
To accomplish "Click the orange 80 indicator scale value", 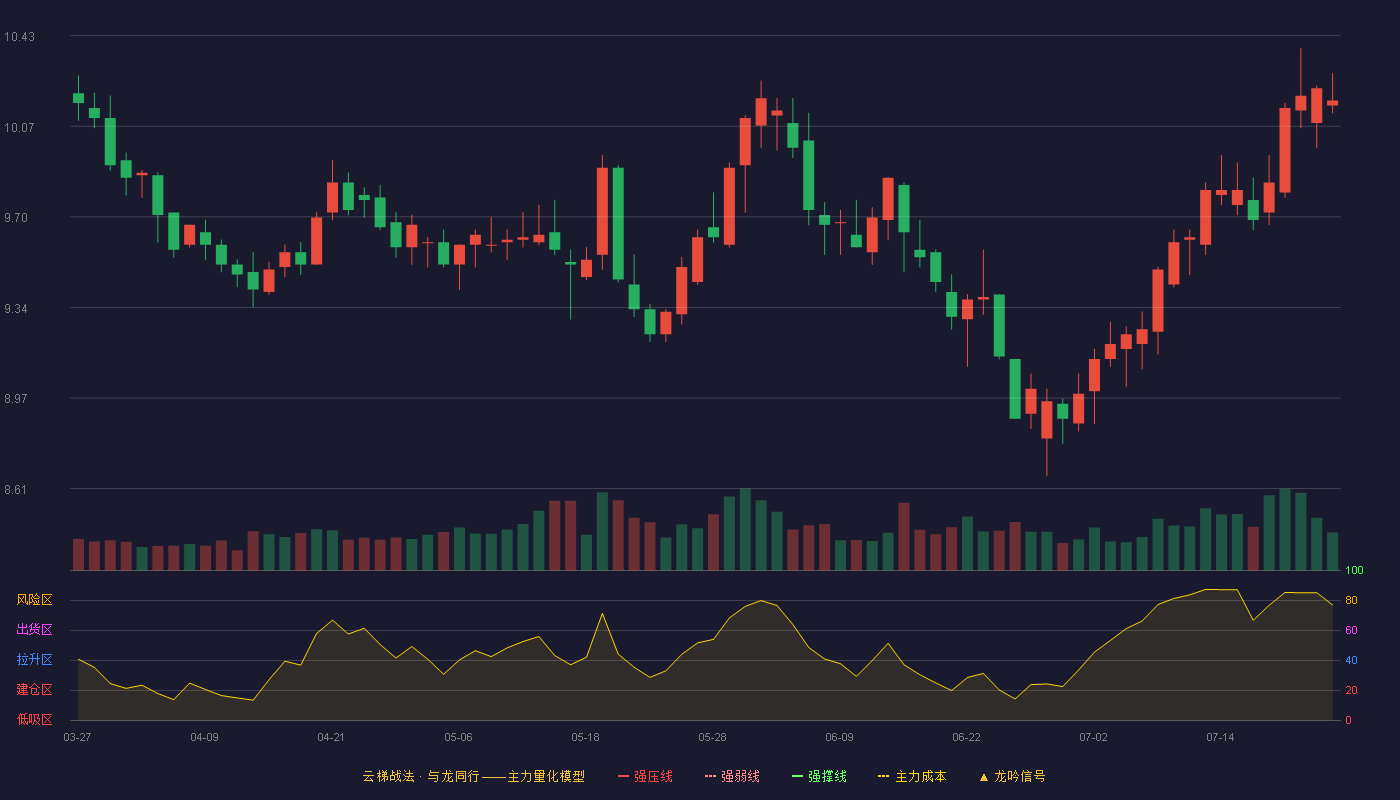I will [1351, 601].
